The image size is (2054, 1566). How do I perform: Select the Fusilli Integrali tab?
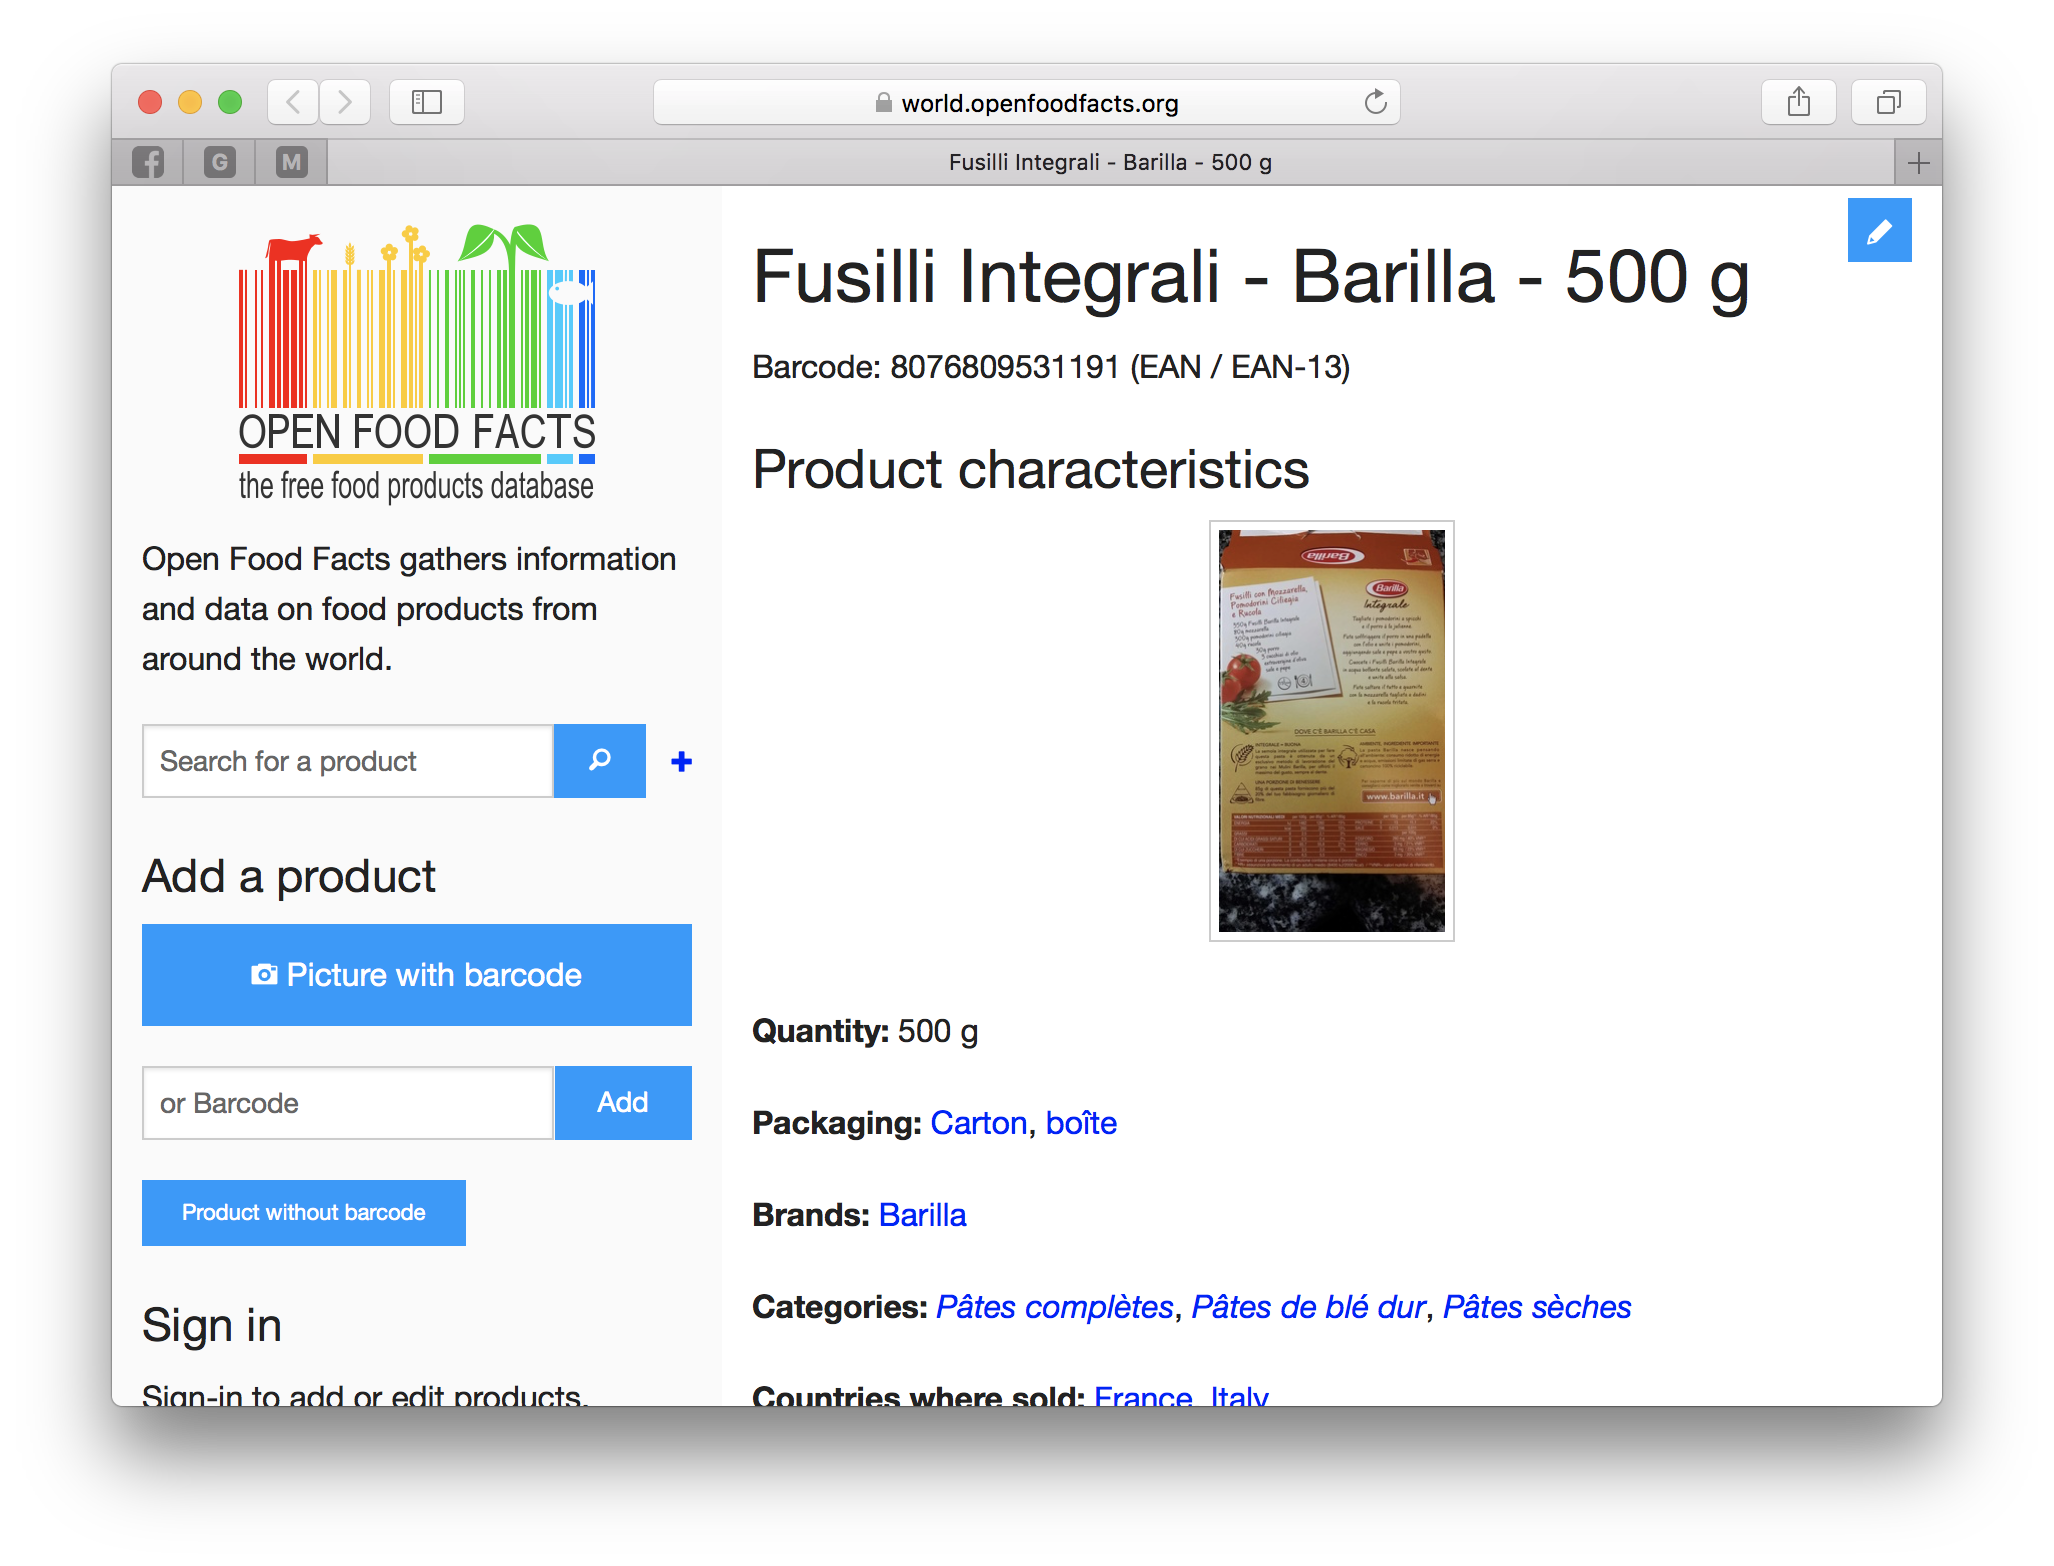[1109, 163]
